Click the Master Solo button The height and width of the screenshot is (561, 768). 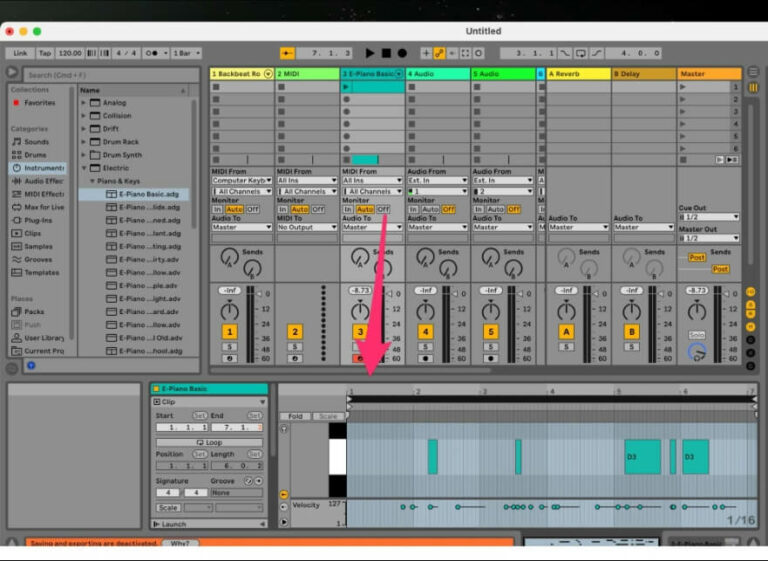(696, 335)
